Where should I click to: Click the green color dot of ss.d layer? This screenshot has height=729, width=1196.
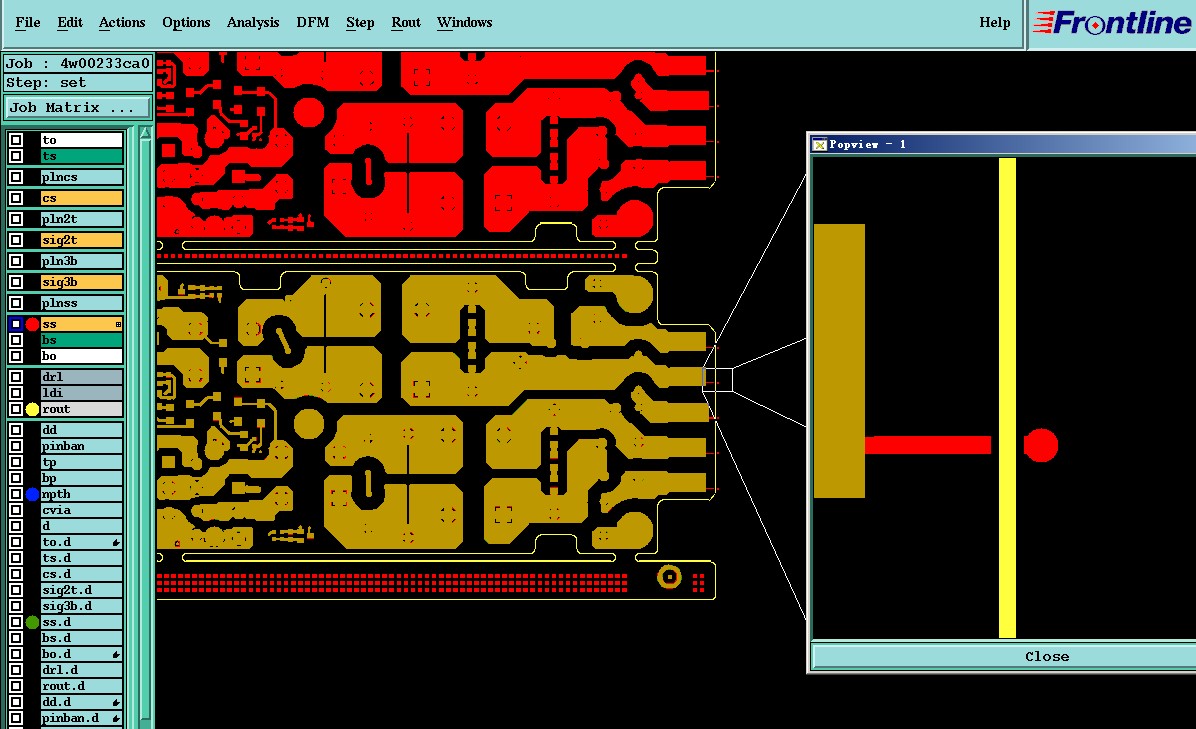click(x=32, y=623)
